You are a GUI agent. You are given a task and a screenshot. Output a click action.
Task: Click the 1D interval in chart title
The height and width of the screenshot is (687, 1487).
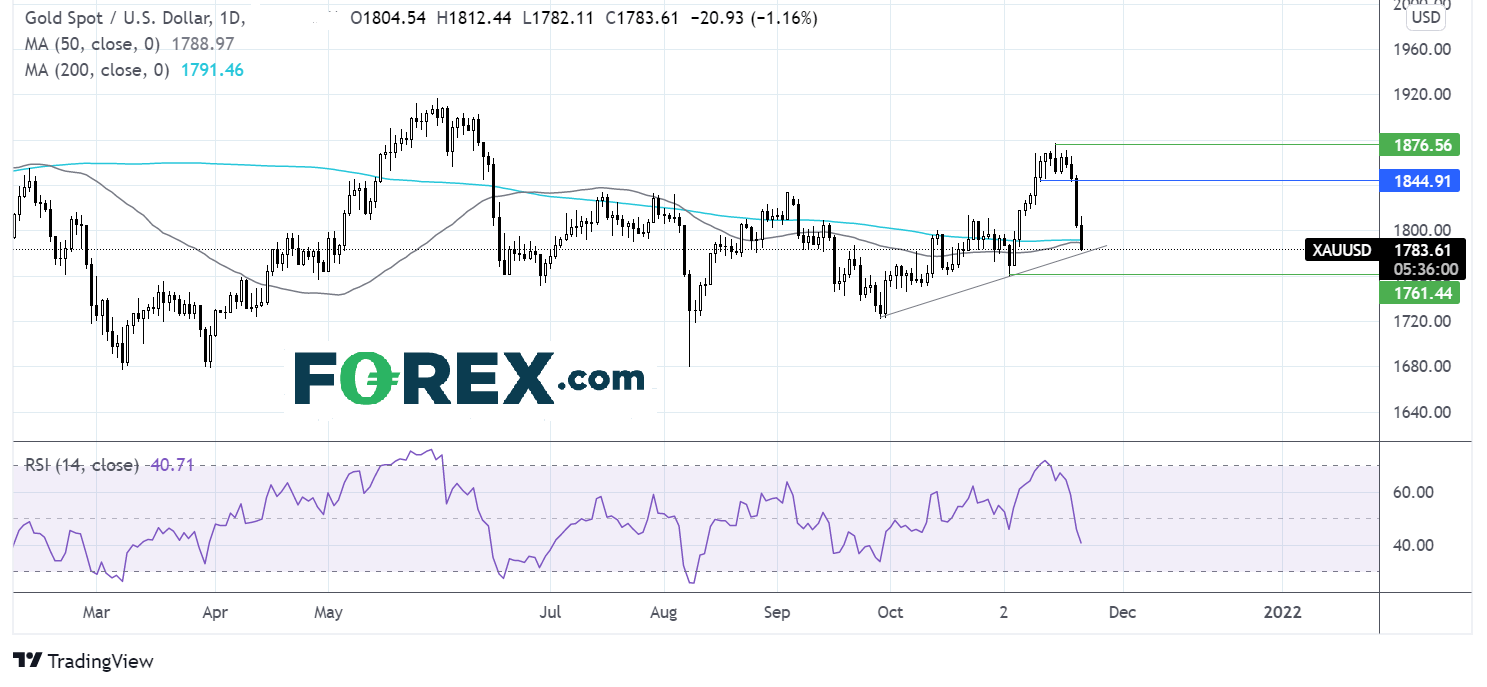point(228,19)
